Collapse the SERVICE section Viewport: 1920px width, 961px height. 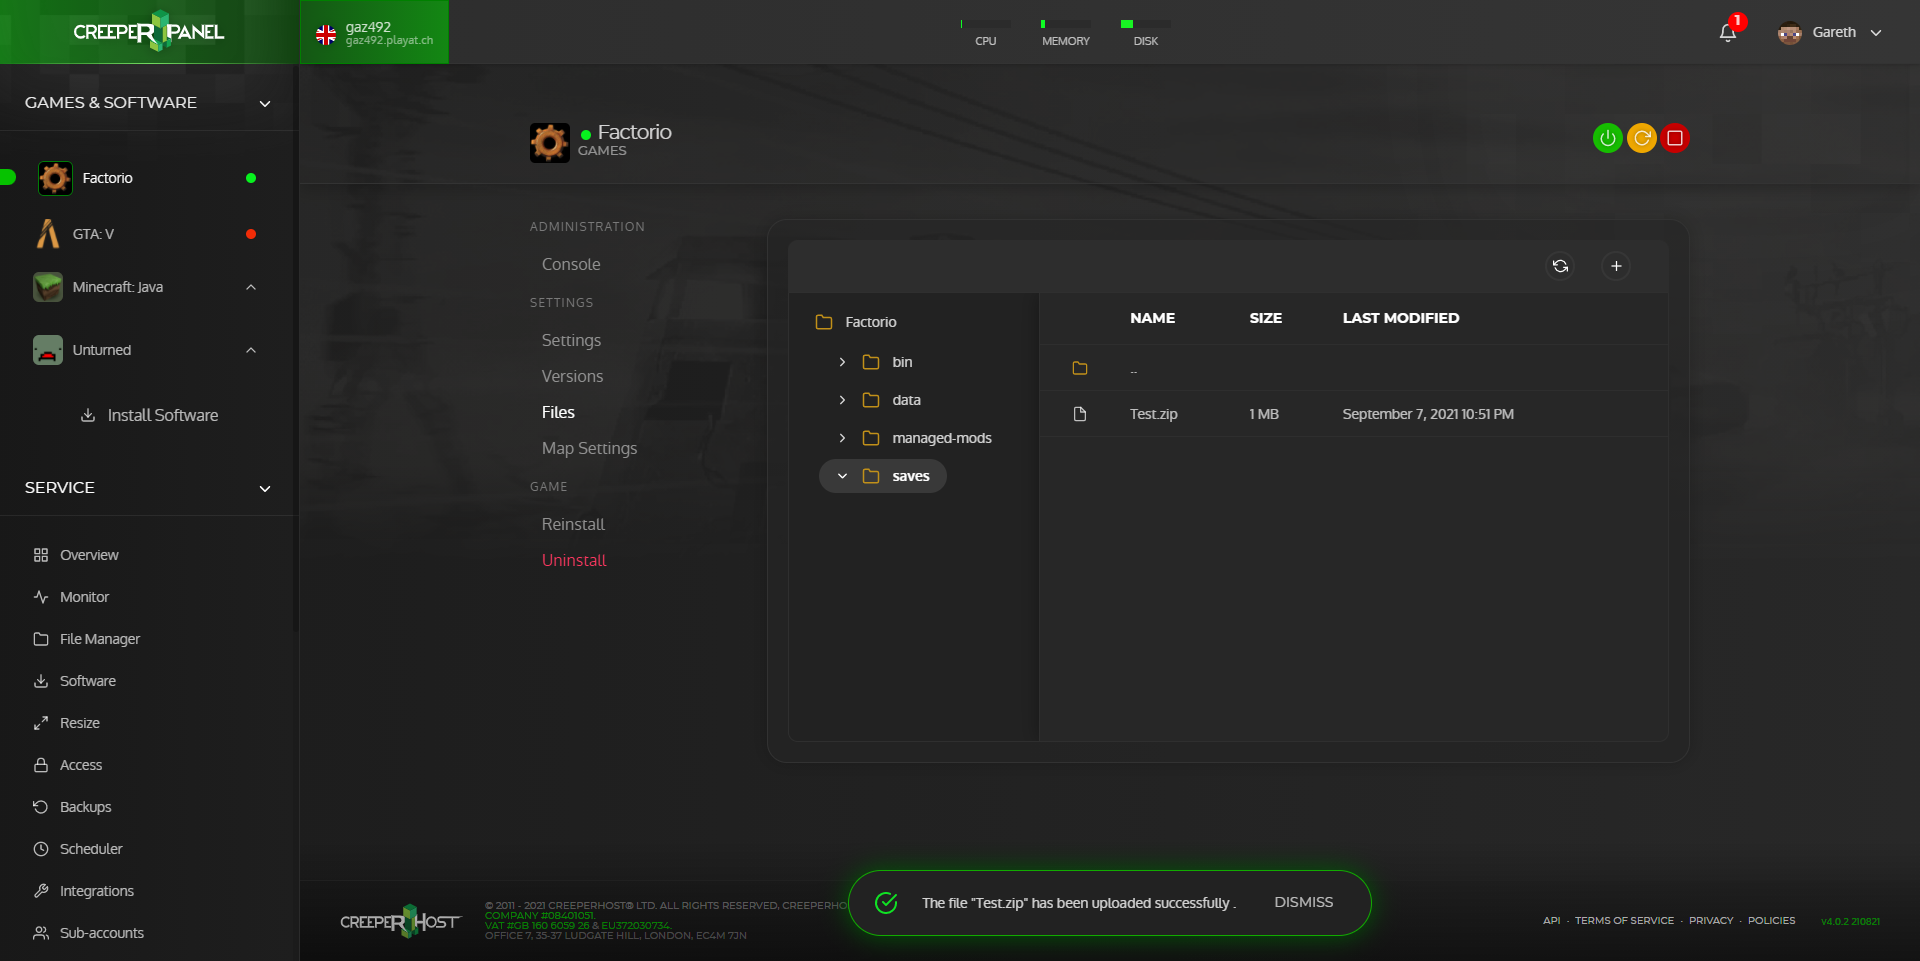[265, 488]
